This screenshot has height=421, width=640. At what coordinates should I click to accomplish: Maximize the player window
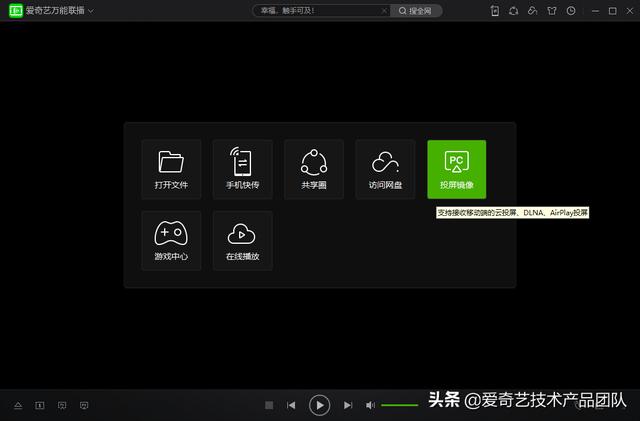tap(613, 11)
